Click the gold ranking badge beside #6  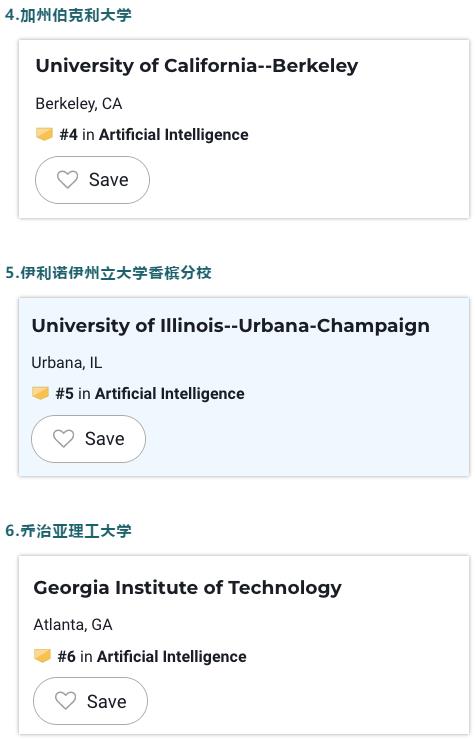click(x=42, y=656)
